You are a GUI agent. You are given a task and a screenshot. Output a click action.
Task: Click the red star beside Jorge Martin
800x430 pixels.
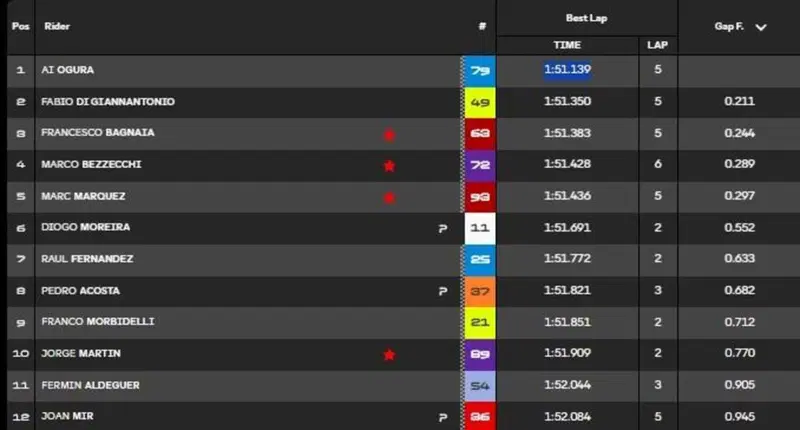point(389,355)
